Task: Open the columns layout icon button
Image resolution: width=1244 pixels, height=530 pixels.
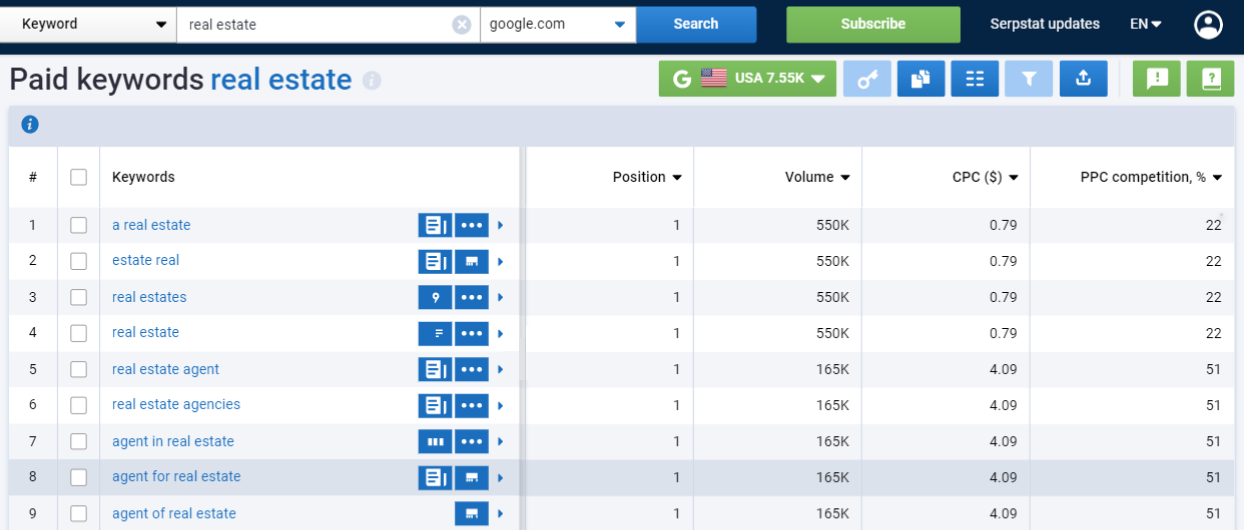Action: [975, 79]
